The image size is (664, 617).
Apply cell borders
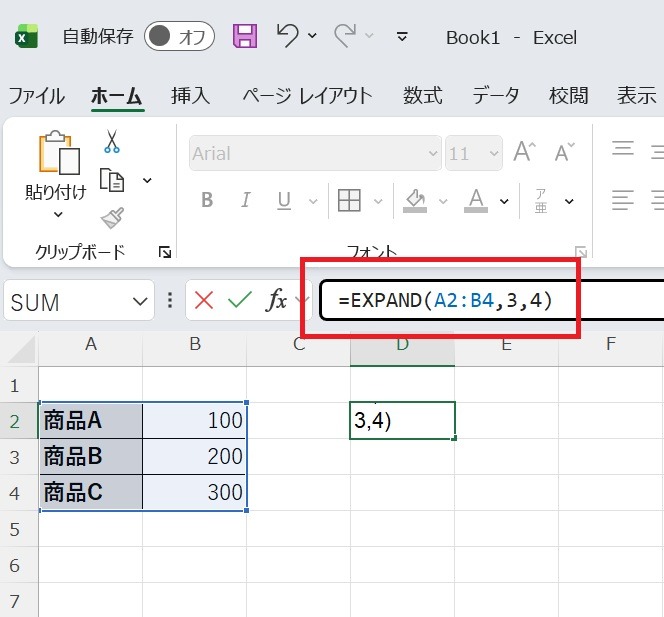click(349, 200)
